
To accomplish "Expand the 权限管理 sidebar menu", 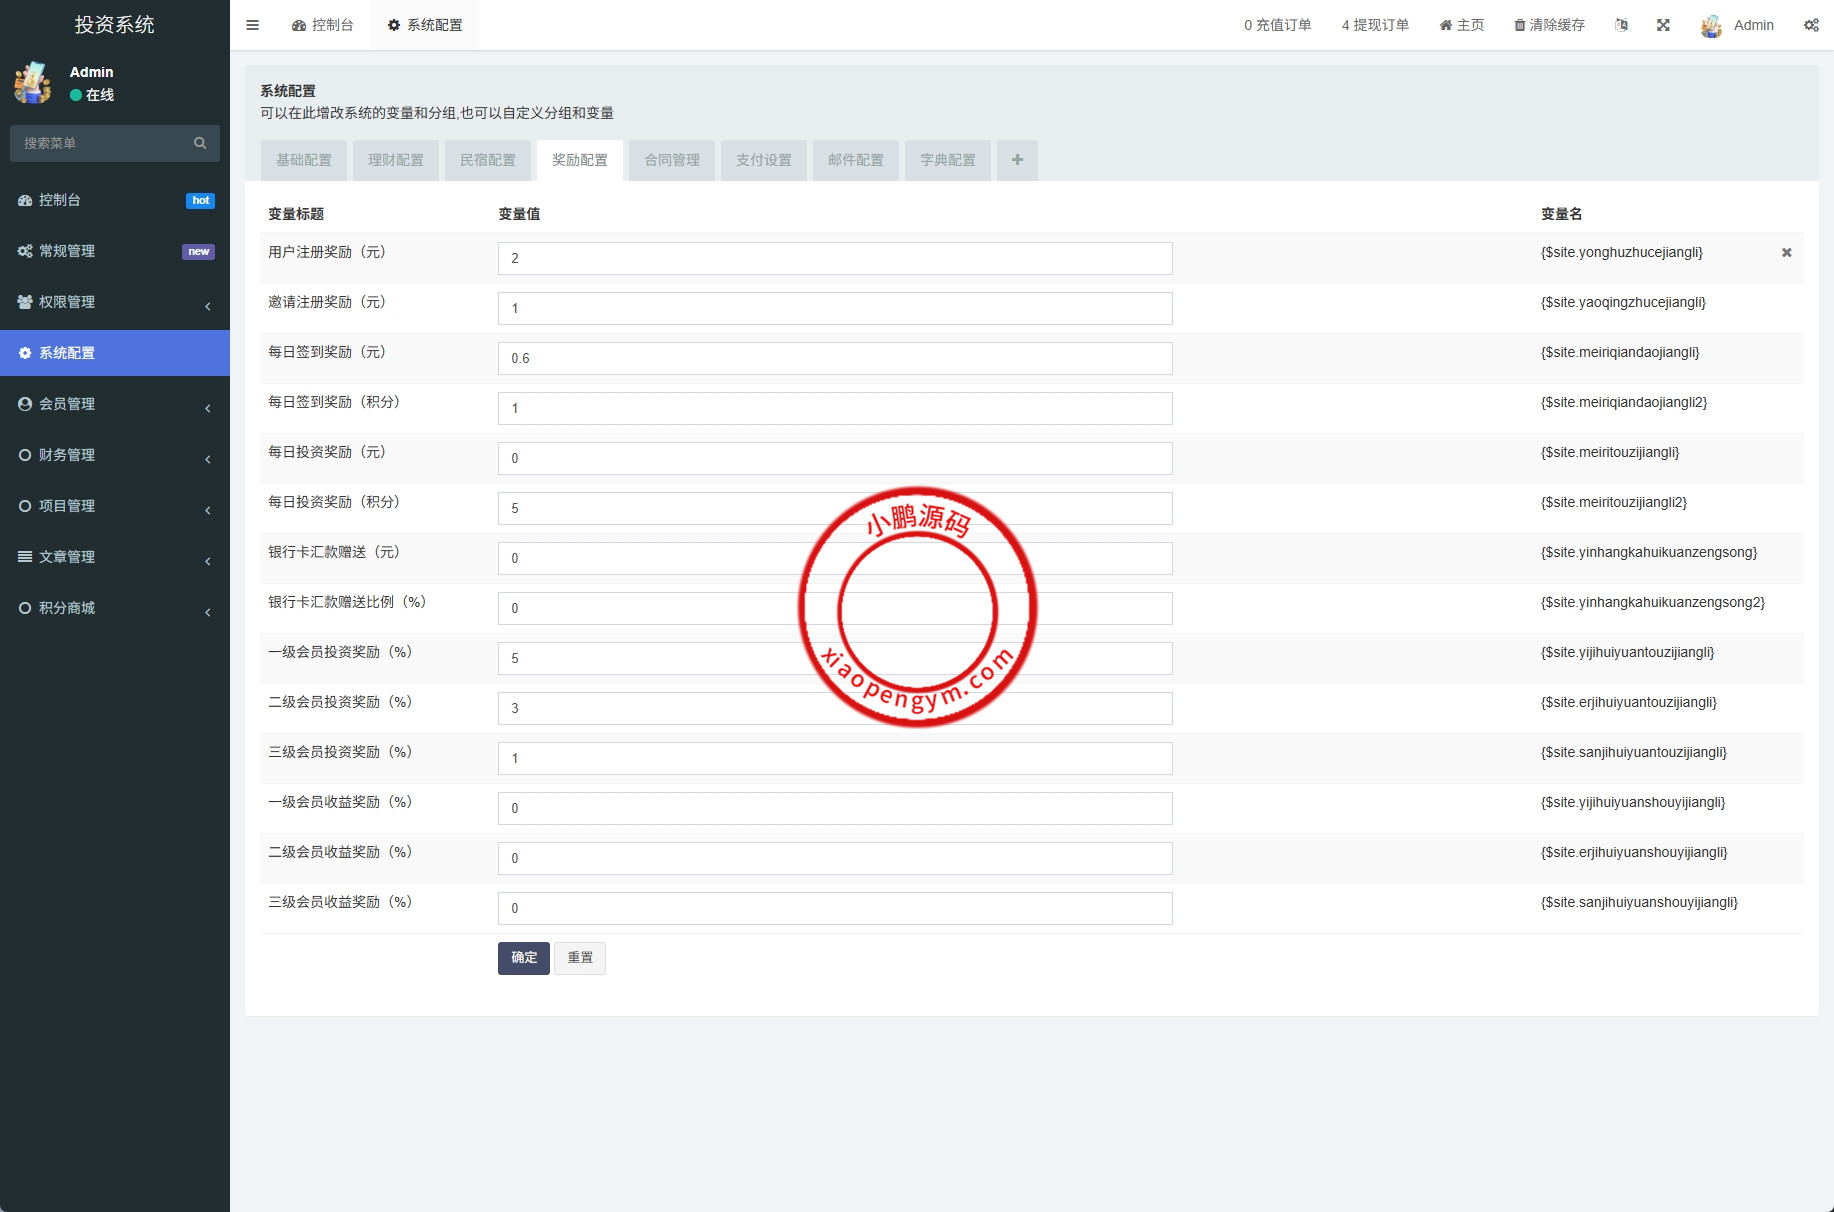I will pyautogui.click(x=114, y=302).
